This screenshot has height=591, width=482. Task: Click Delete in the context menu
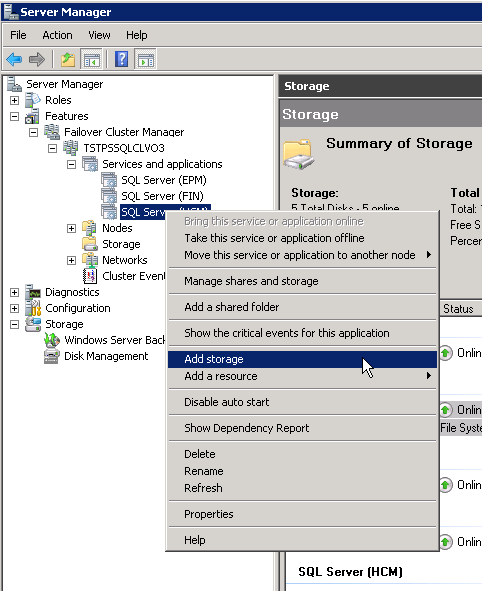click(302, 454)
